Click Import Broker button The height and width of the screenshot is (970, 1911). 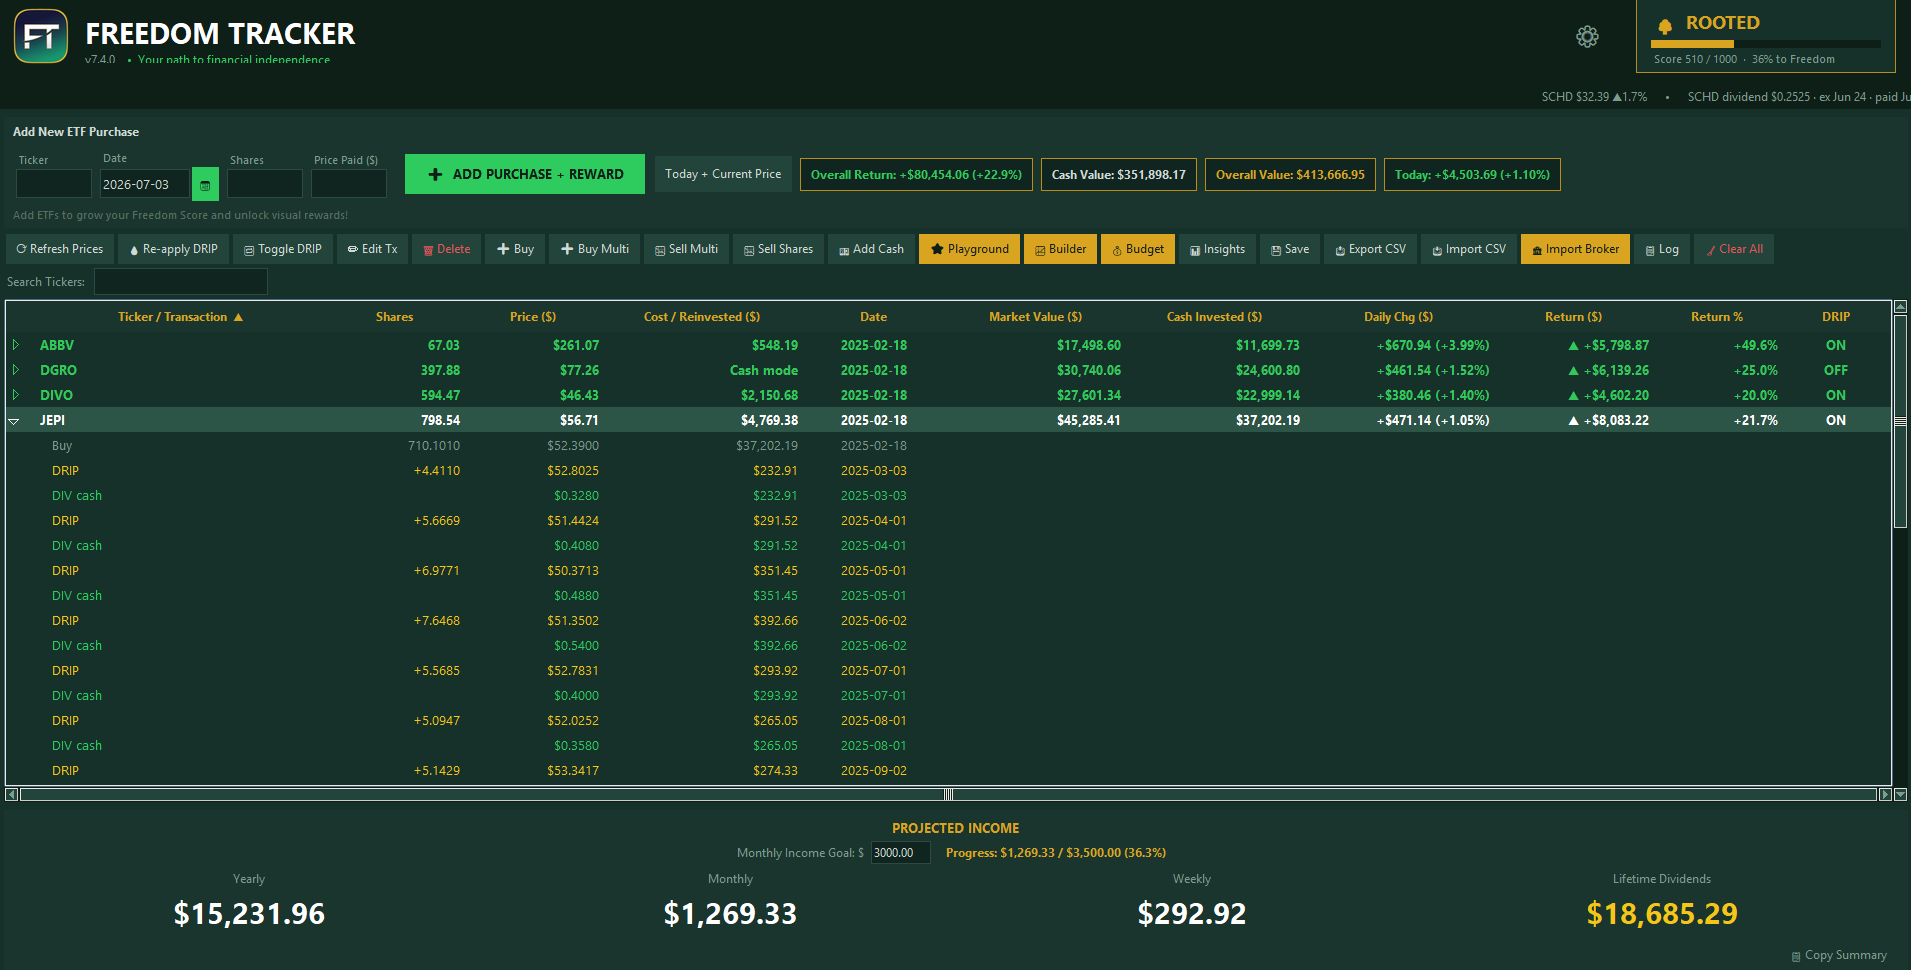(x=1575, y=249)
